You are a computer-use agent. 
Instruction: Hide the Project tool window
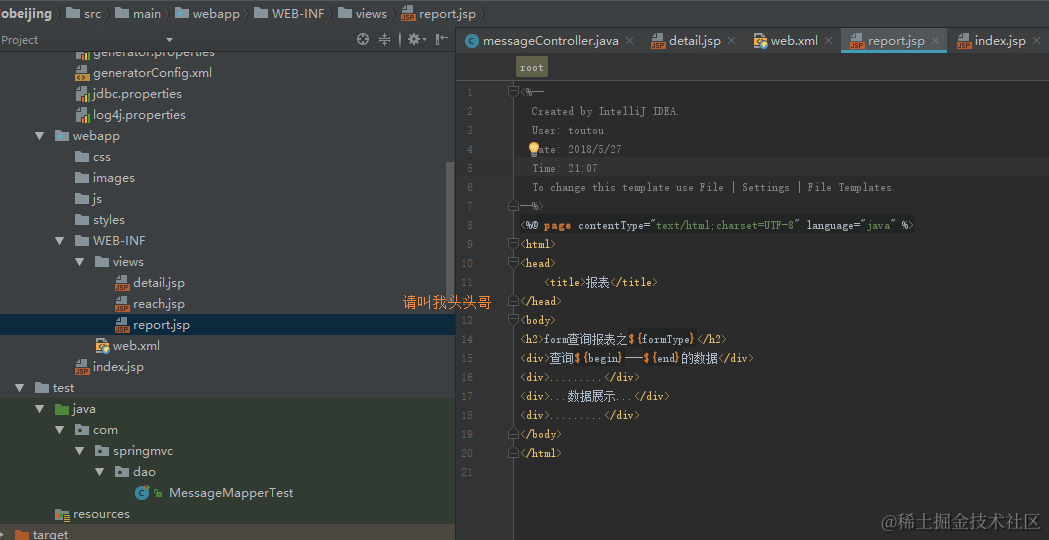point(442,39)
